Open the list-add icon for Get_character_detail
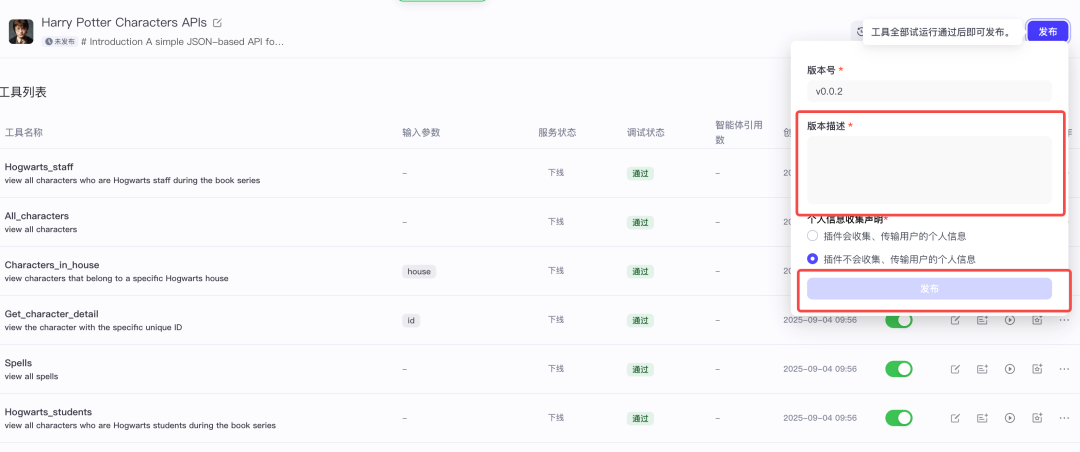The height and width of the screenshot is (452, 1080). tap(982, 320)
